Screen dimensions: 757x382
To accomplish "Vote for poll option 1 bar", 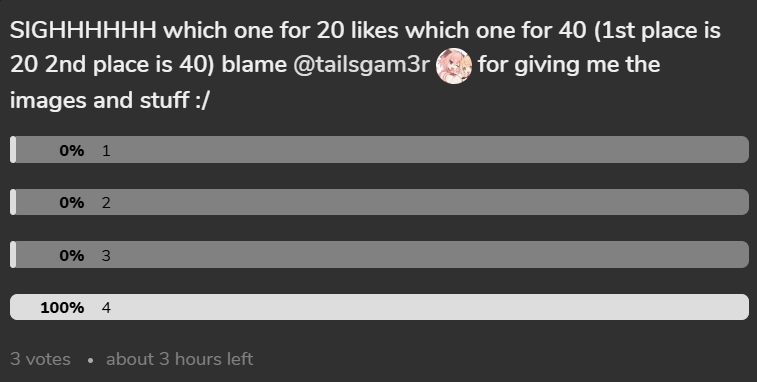I will [379, 150].
